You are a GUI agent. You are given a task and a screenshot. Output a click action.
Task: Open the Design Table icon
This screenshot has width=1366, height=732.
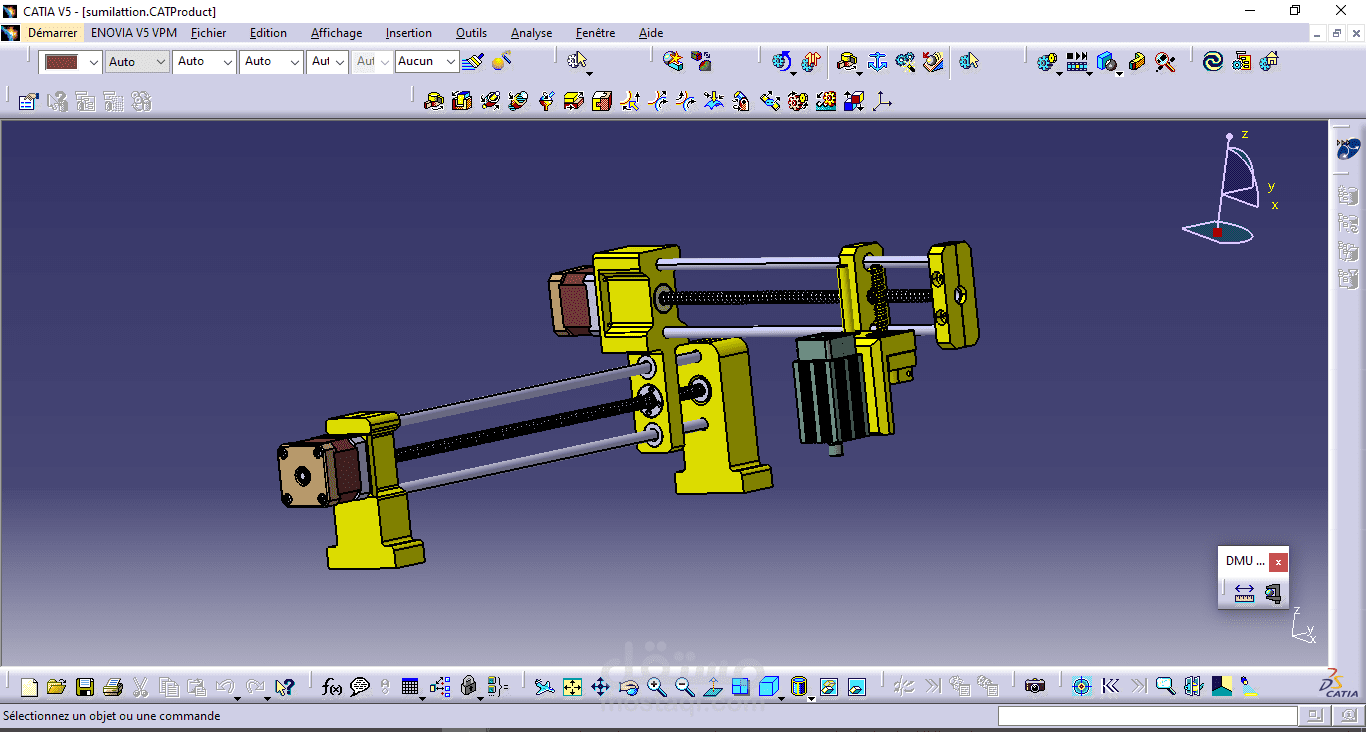410,687
